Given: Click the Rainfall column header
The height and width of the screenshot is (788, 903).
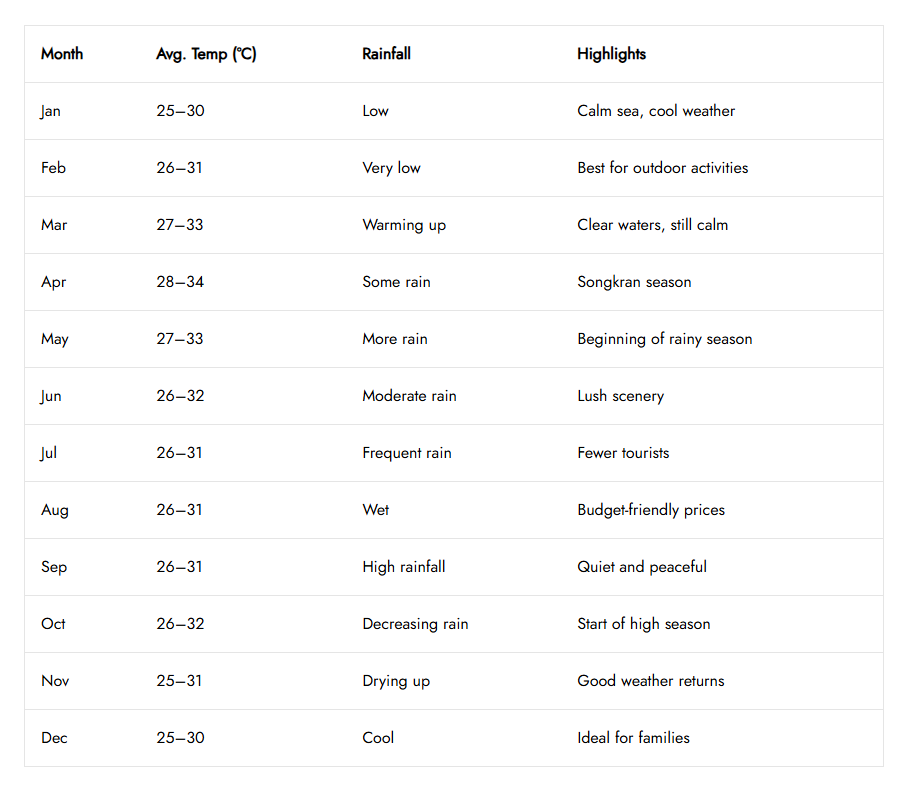Looking at the screenshot, I should tap(386, 54).
